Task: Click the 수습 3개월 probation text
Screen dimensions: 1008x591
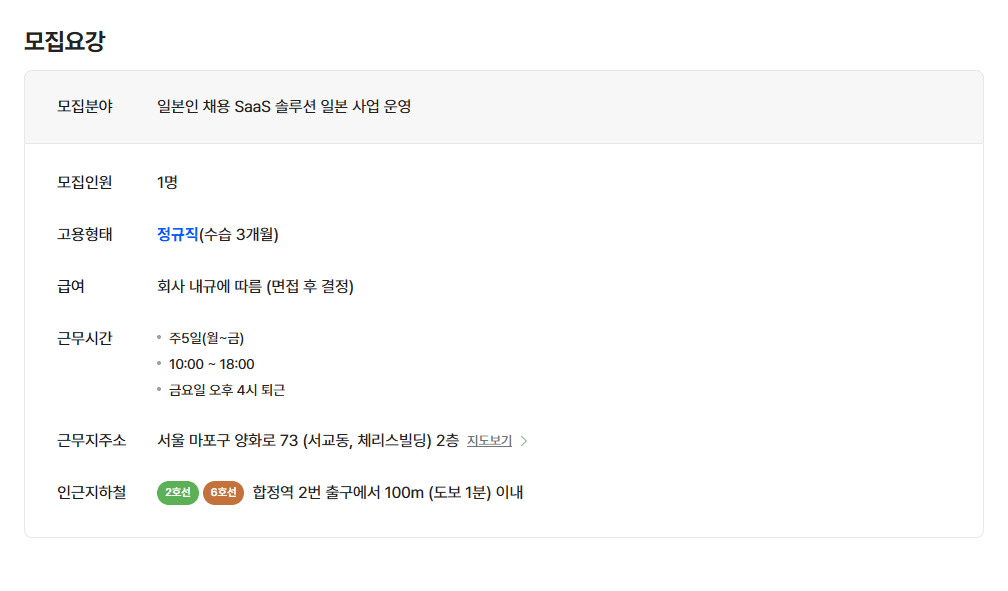Action: [x=238, y=234]
